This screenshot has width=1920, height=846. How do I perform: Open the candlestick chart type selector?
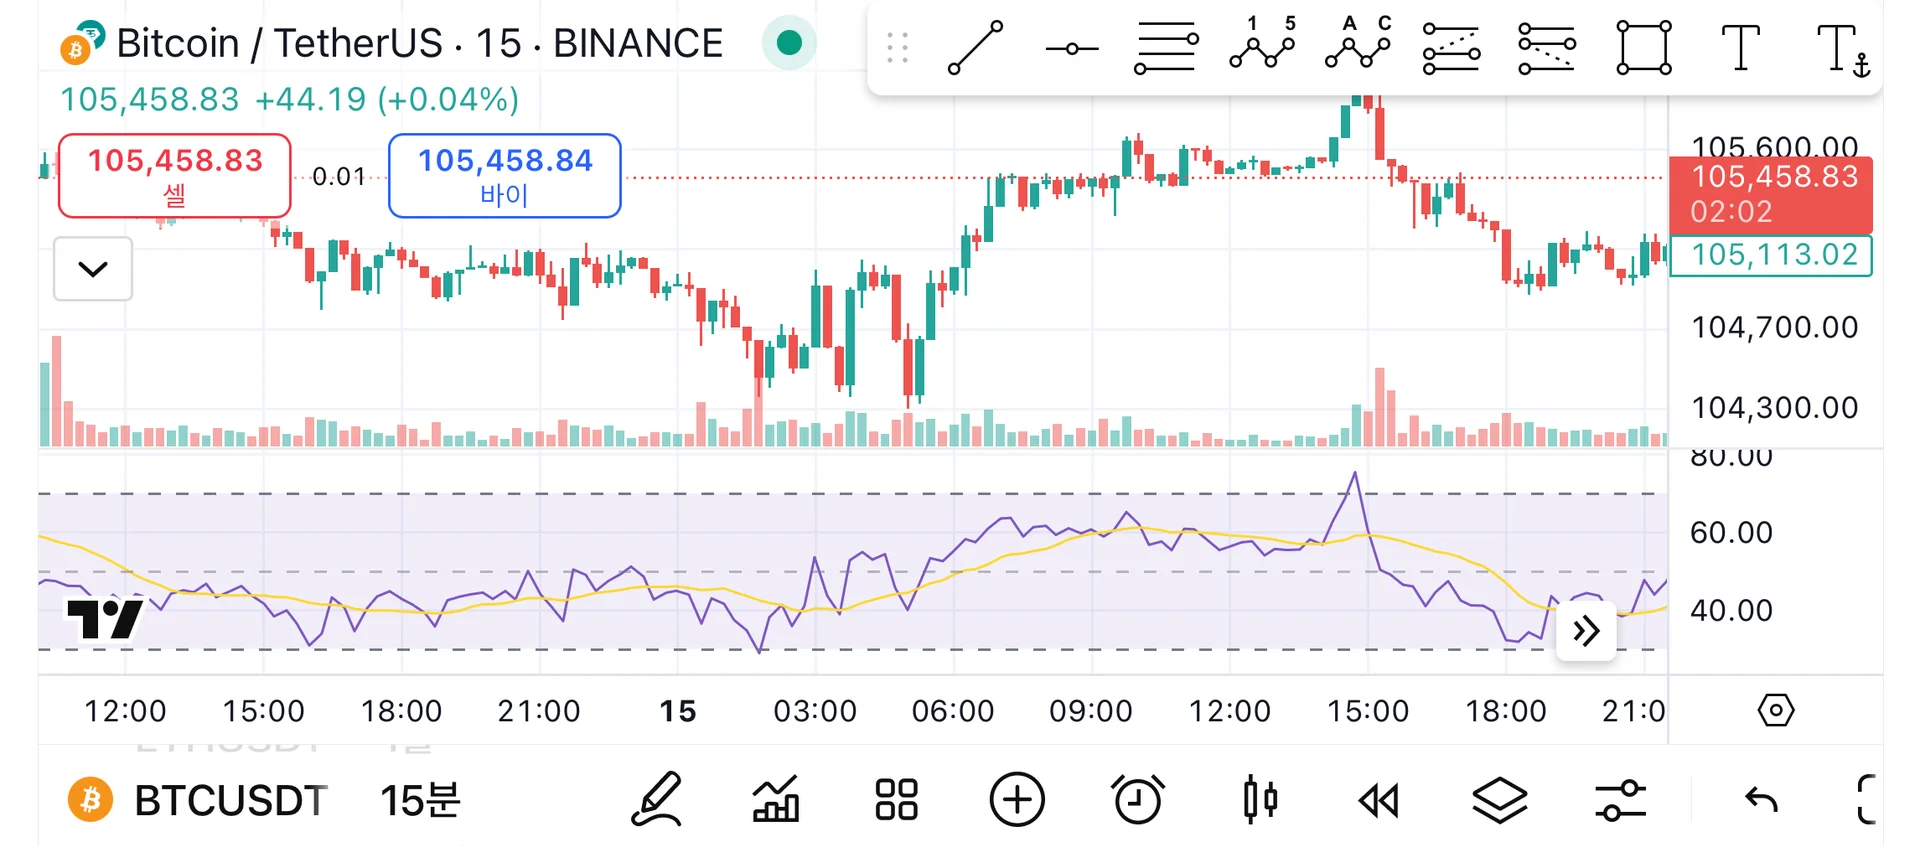[x=1260, y=799]
